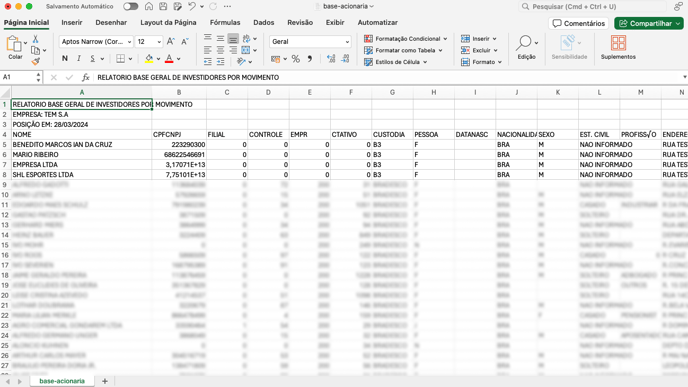Viewport: 688px width, 387px height.
Task: Apply the red font color A
Action: pos(169,58)
